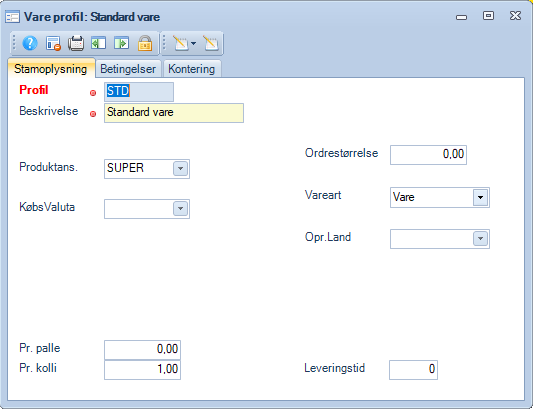
Task: Go to previous record with left arrow icon
Action: tap(99, 43)
